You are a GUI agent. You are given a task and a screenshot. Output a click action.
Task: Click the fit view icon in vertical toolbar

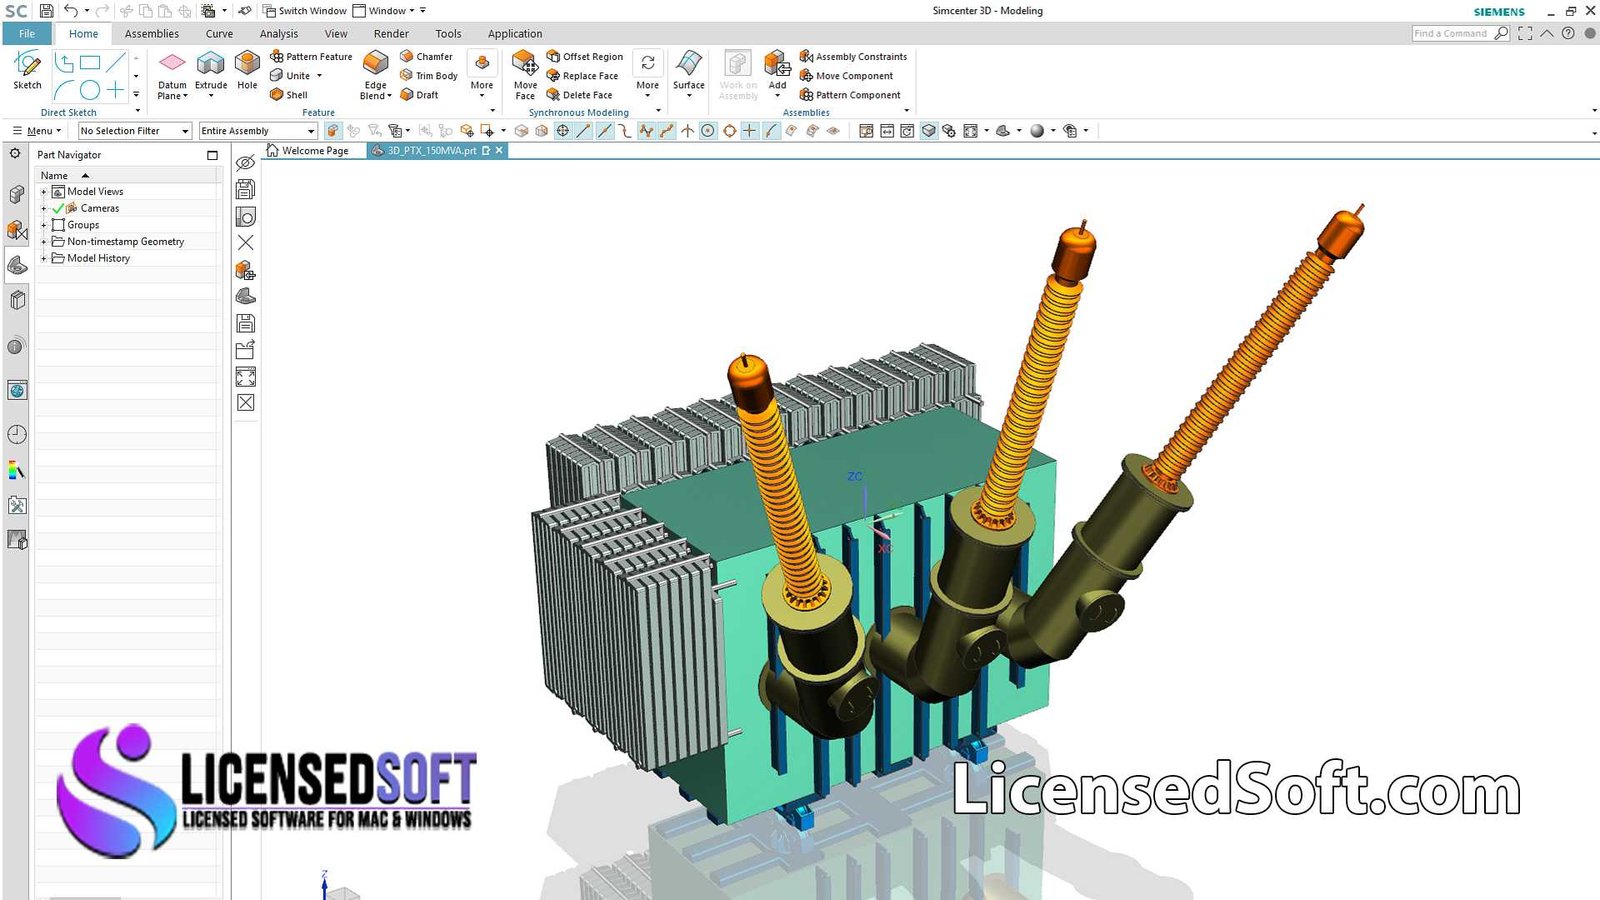pyautogui.click(x=245, y=376)
